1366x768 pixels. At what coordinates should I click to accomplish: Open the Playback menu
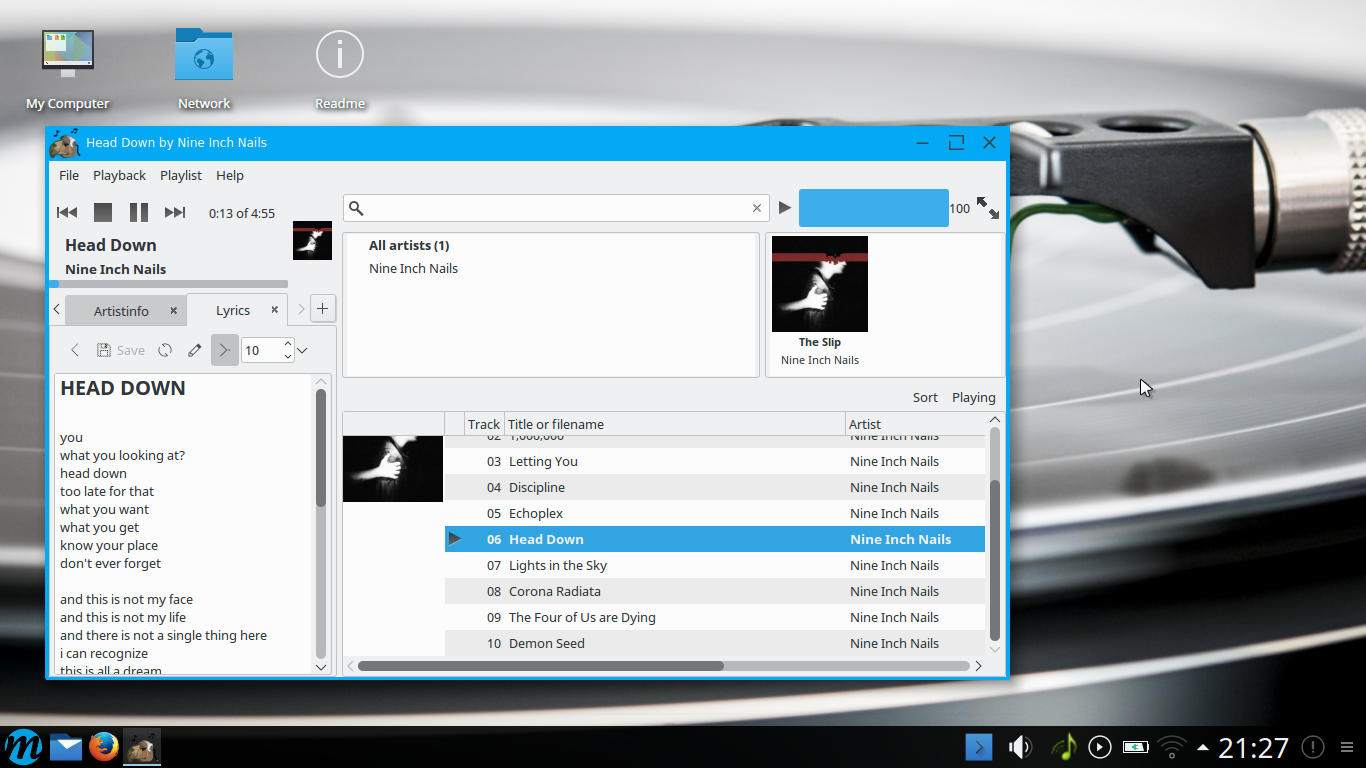[x=119, y=175]
